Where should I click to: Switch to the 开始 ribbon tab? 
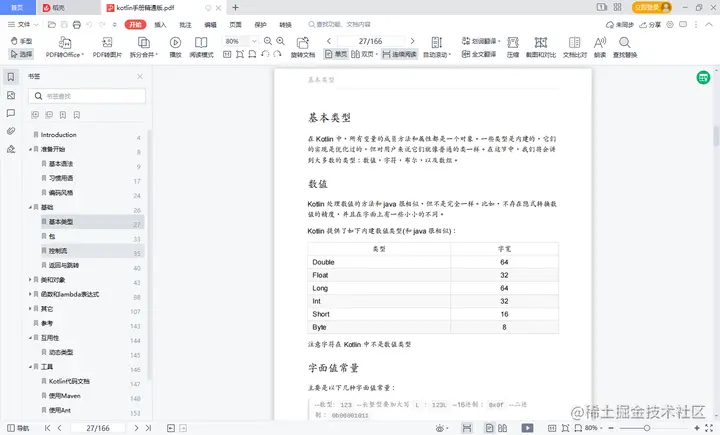tap(135, 24)
